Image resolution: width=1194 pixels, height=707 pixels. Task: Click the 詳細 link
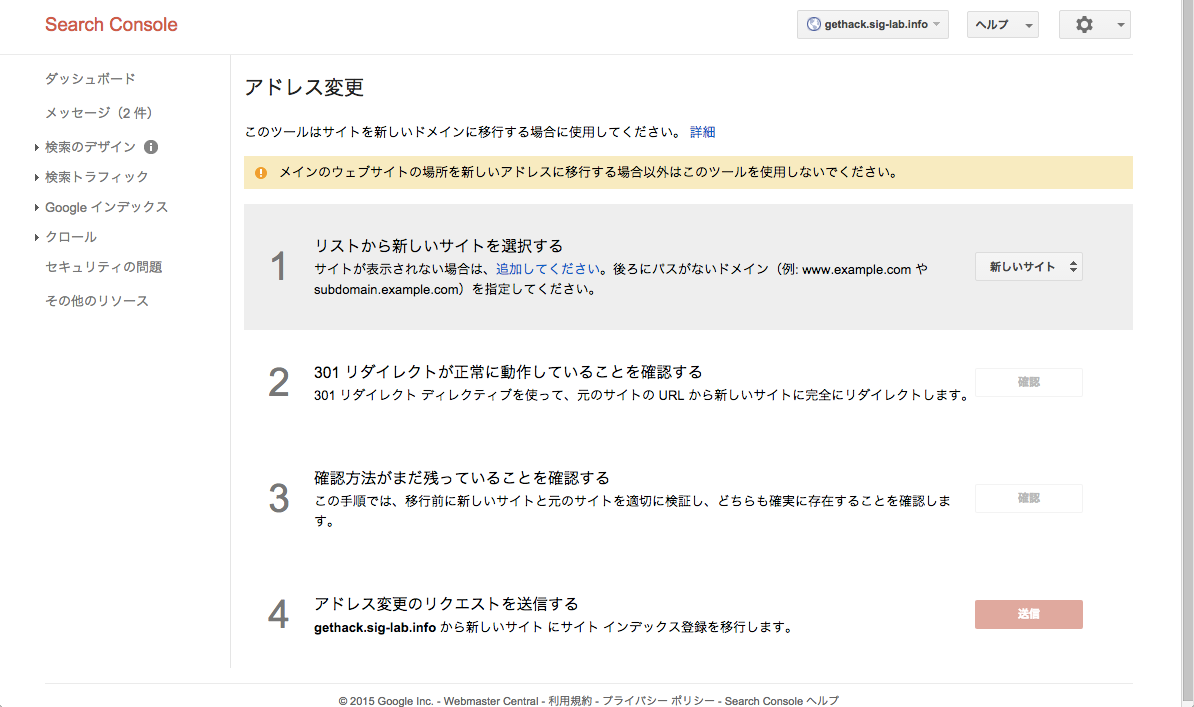pyautogui.click(x=702, y=132)
